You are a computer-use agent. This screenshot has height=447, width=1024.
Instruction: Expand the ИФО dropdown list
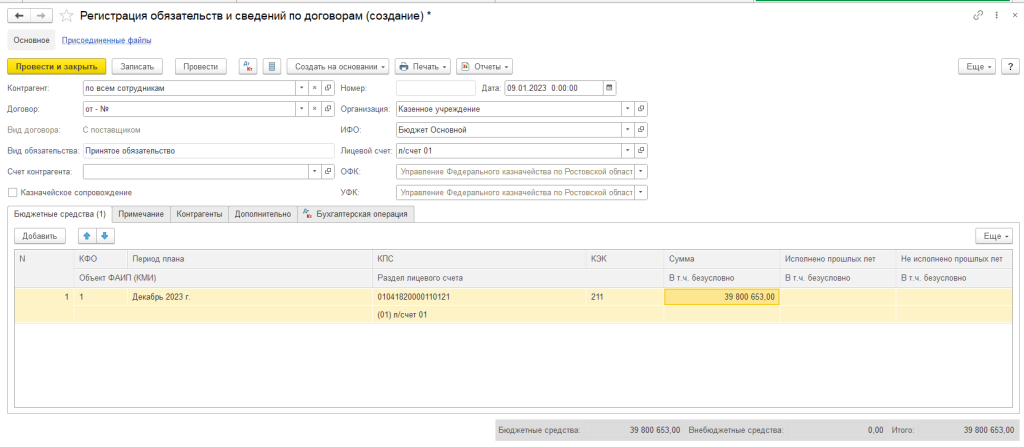628,129
